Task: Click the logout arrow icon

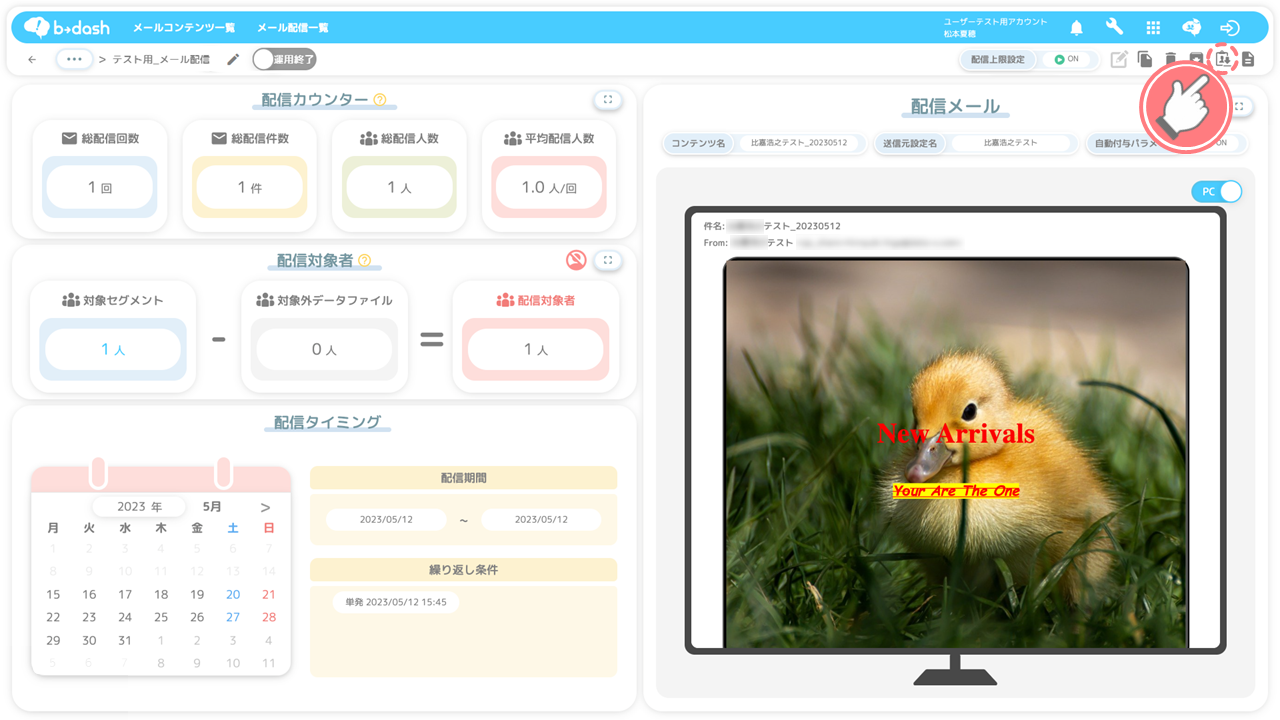Action: tap(1230, 28)
